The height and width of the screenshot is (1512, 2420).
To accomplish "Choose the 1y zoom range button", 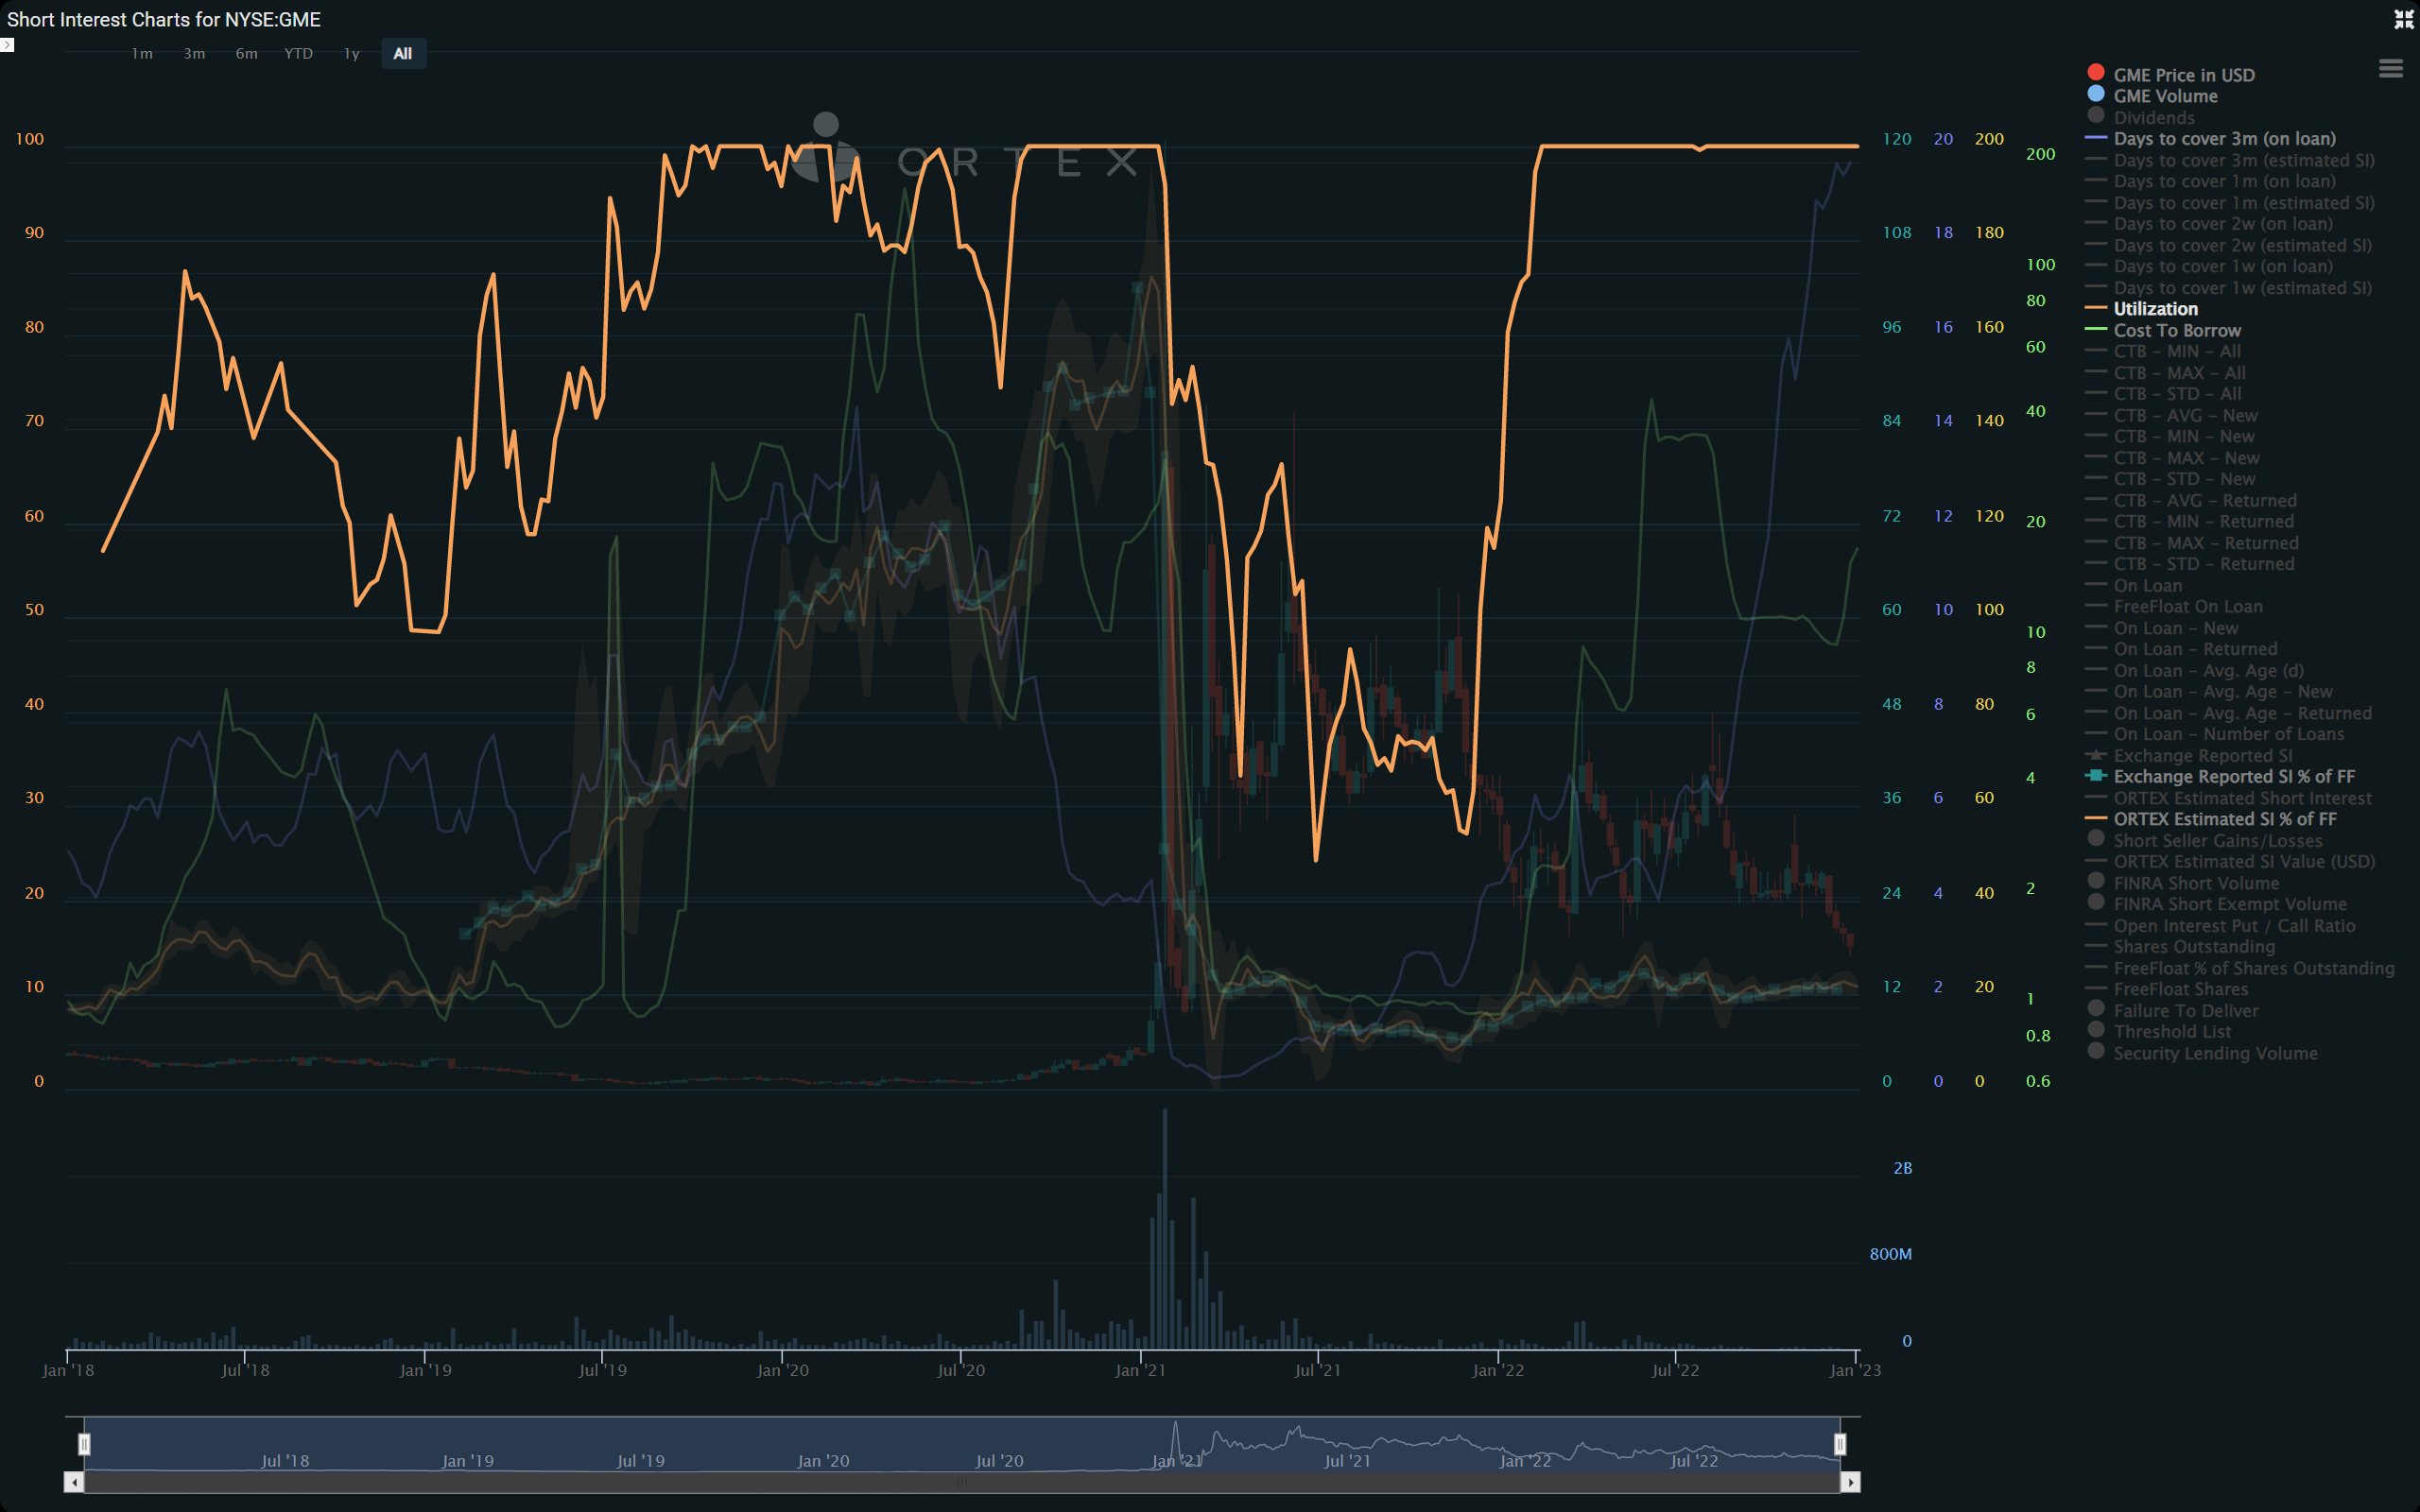I will (x=351, y=54).
